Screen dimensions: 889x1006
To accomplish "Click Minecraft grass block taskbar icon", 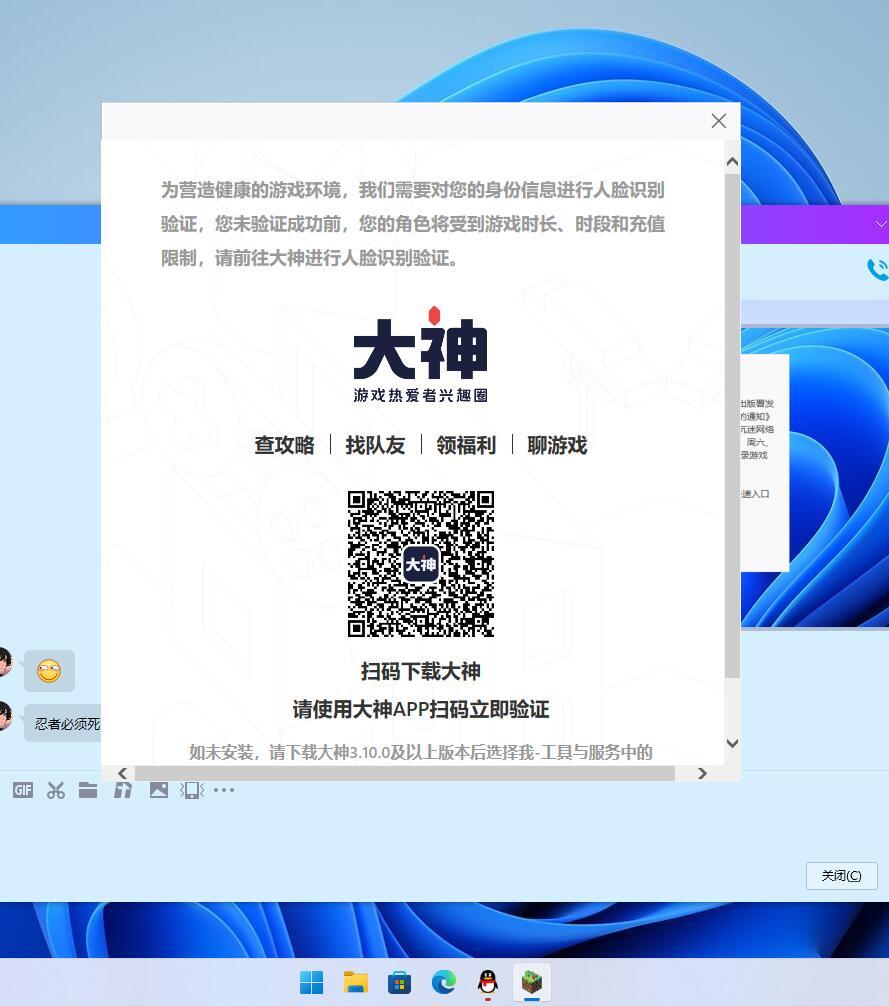I will 532,982.
